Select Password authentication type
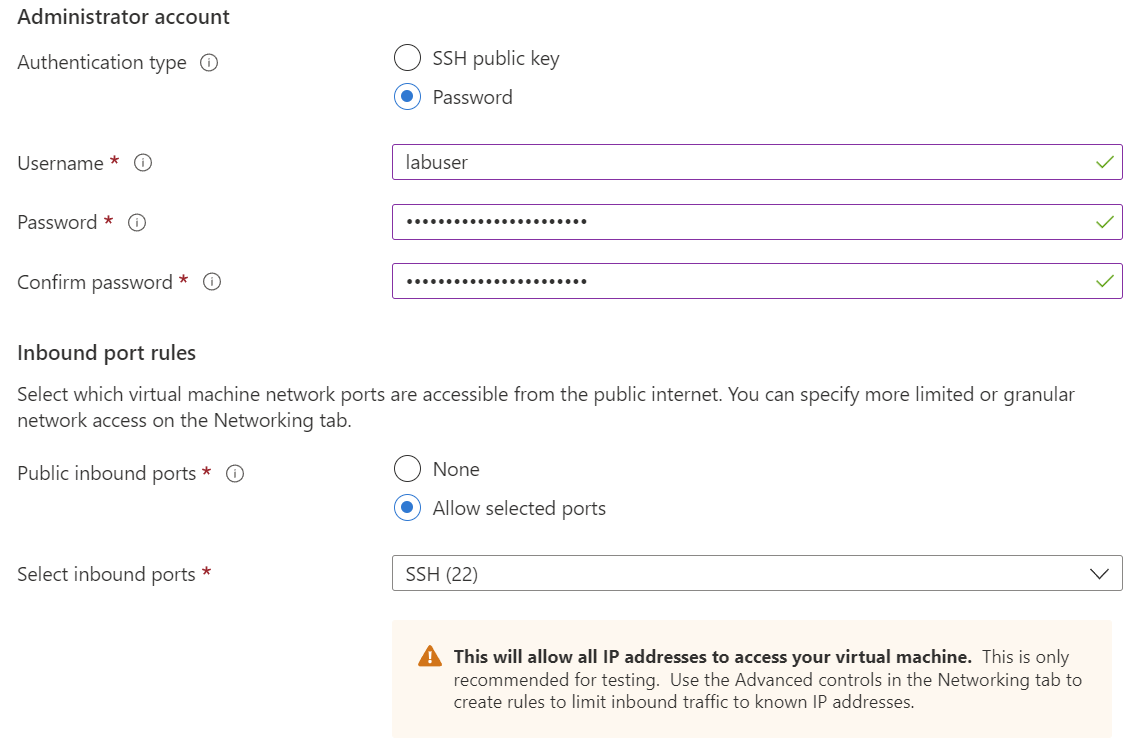The image size is (1138, 749). pos(407,97)
